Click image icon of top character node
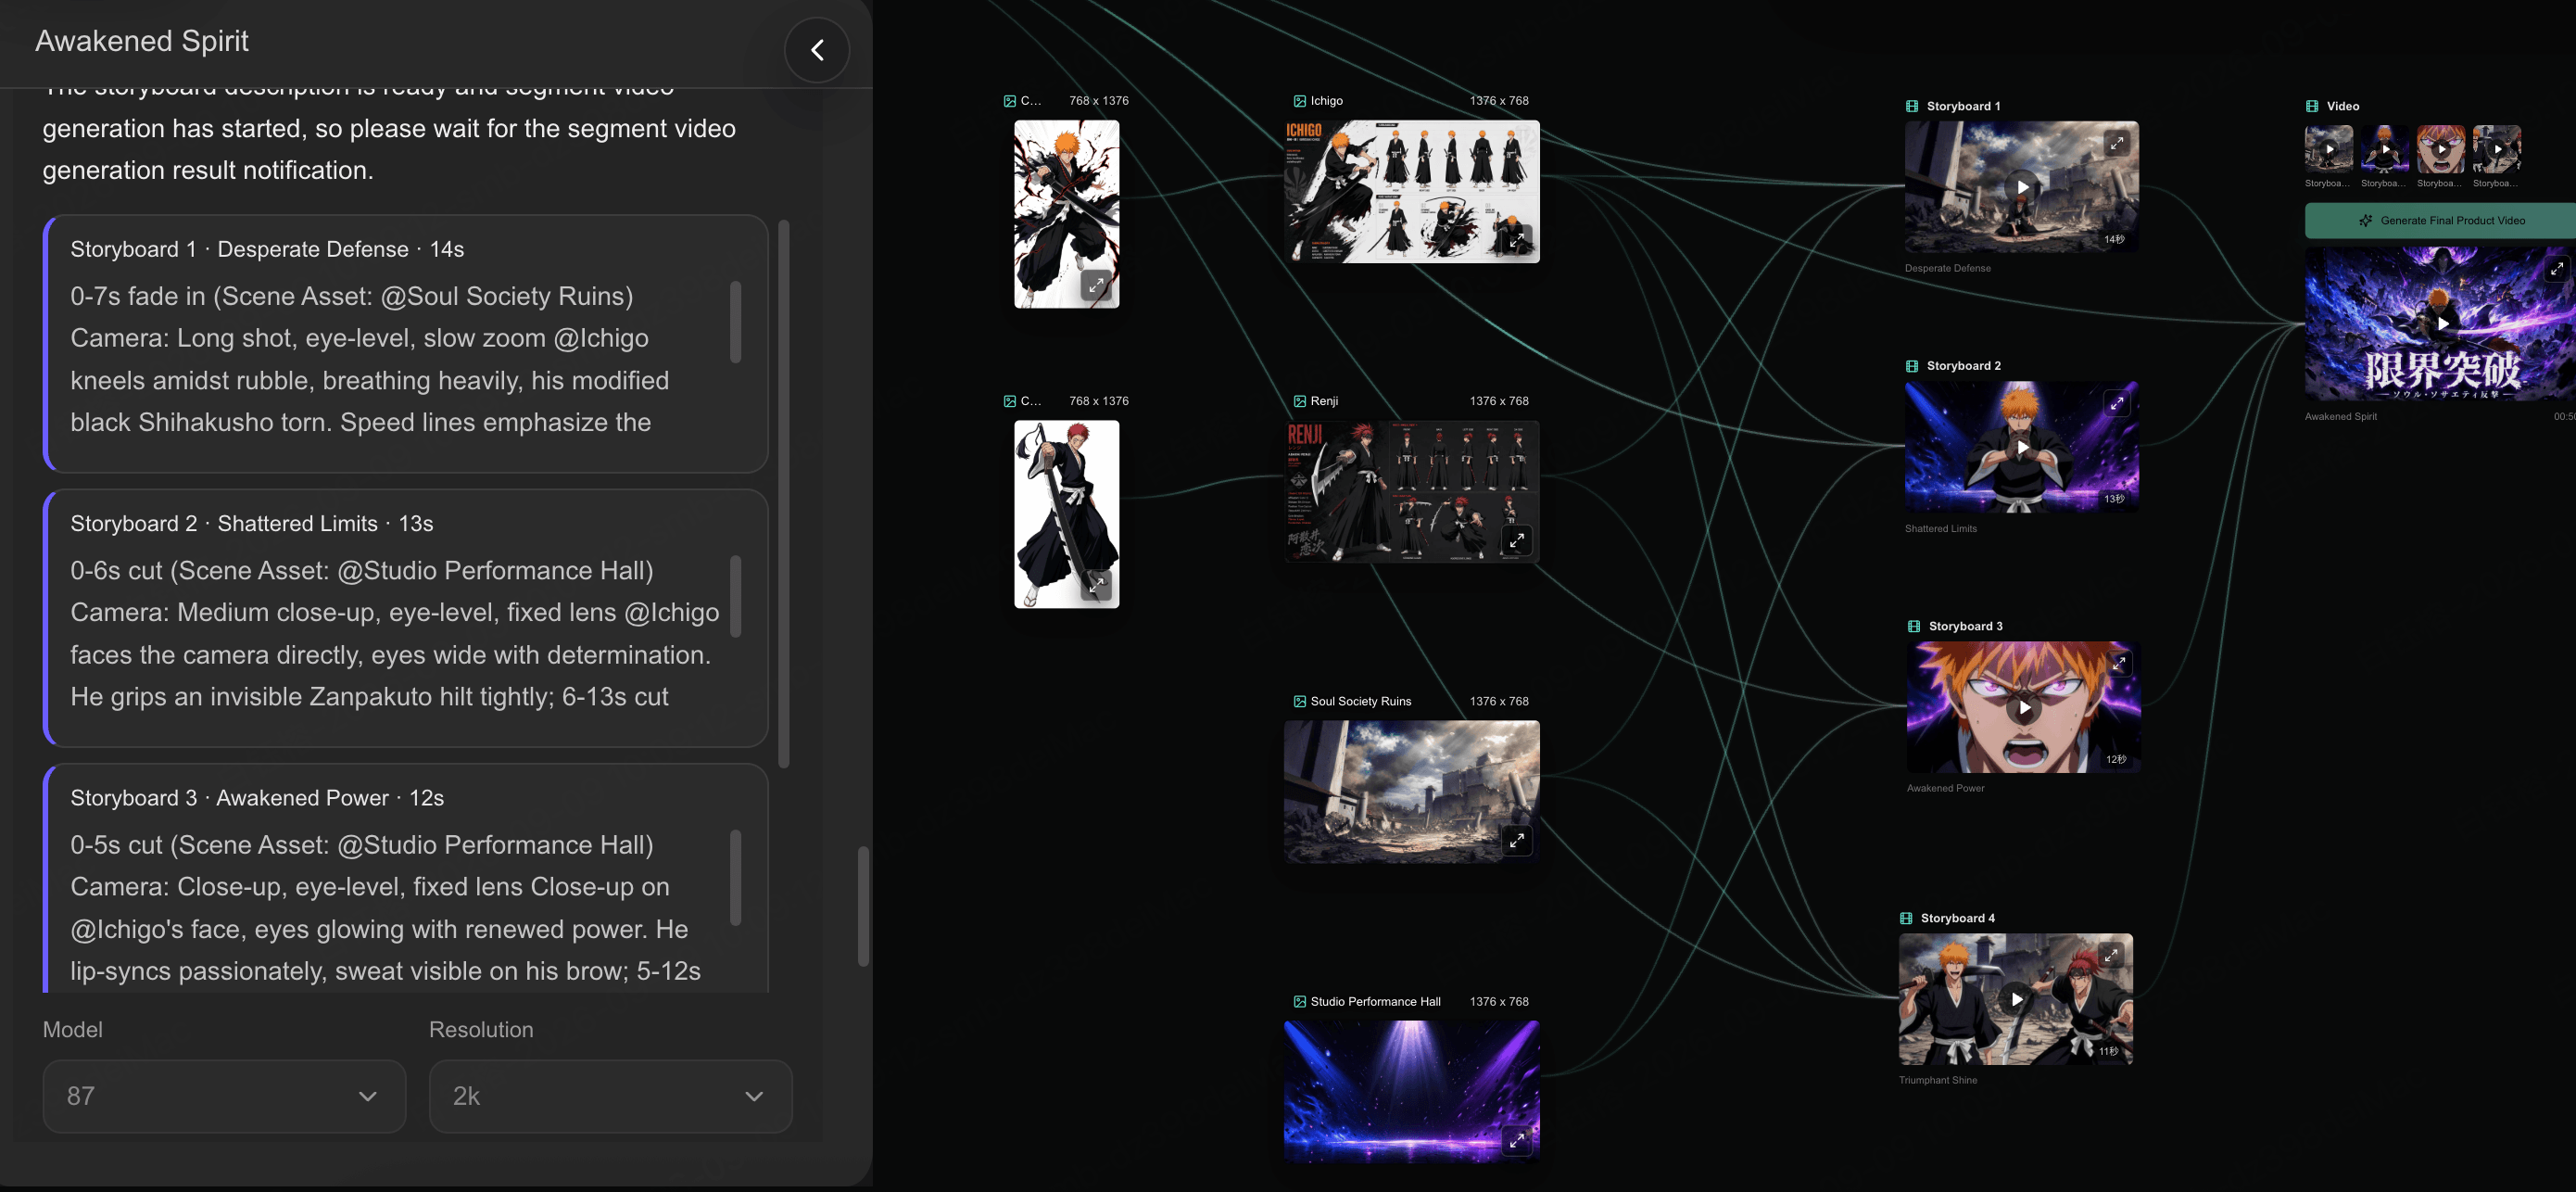 click(1009, 101)
